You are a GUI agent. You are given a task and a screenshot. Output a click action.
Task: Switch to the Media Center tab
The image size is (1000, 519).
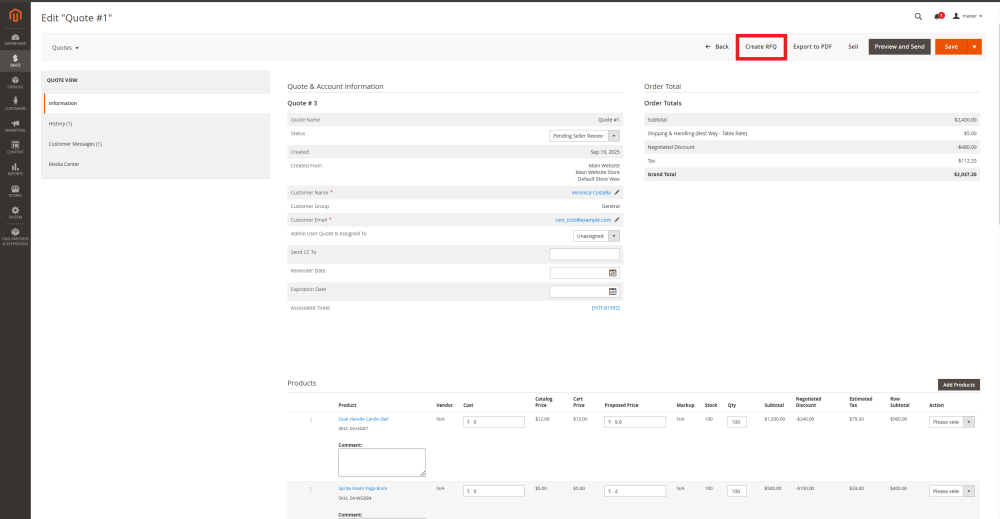(157, 164)
